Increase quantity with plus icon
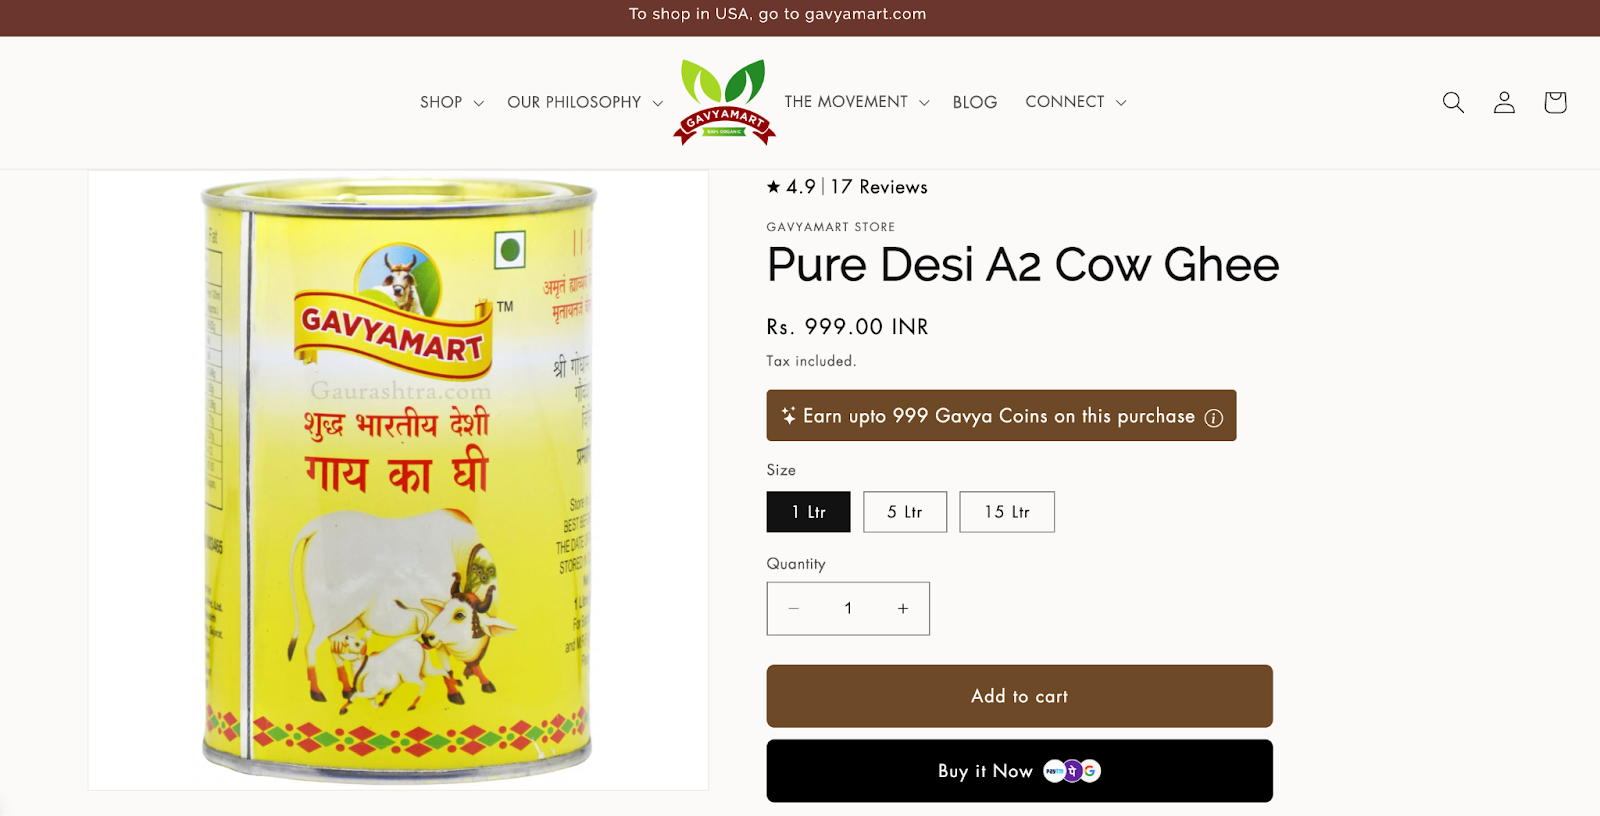The image size is (1600, 816). click(x=903, y=608)
